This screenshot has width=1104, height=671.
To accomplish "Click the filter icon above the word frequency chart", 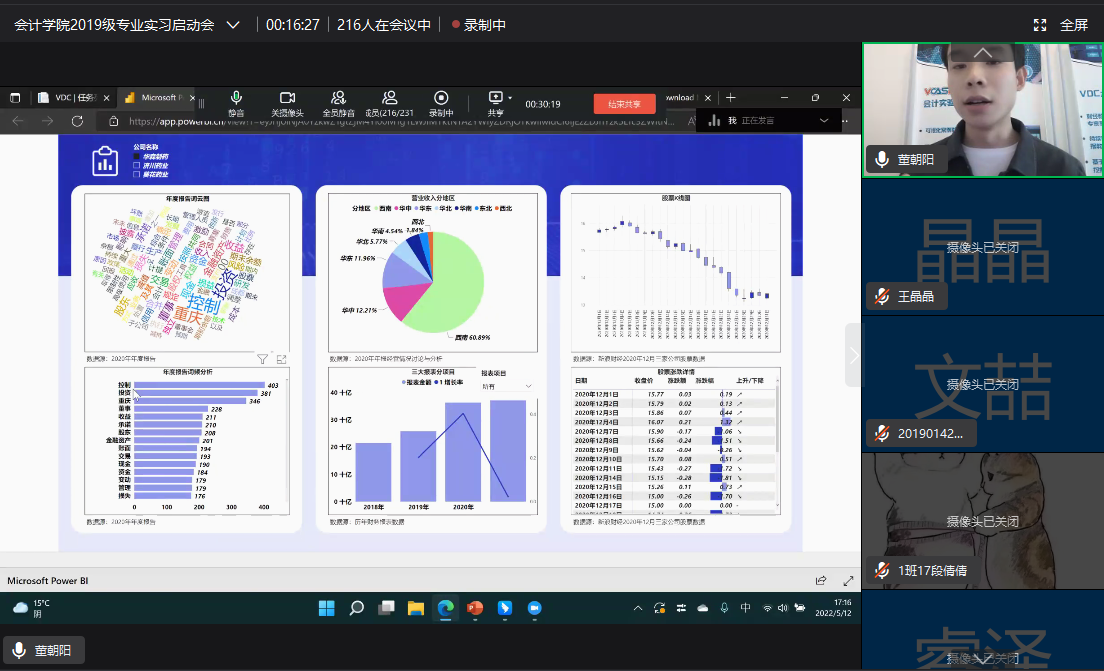I will [x=262, y=358].
